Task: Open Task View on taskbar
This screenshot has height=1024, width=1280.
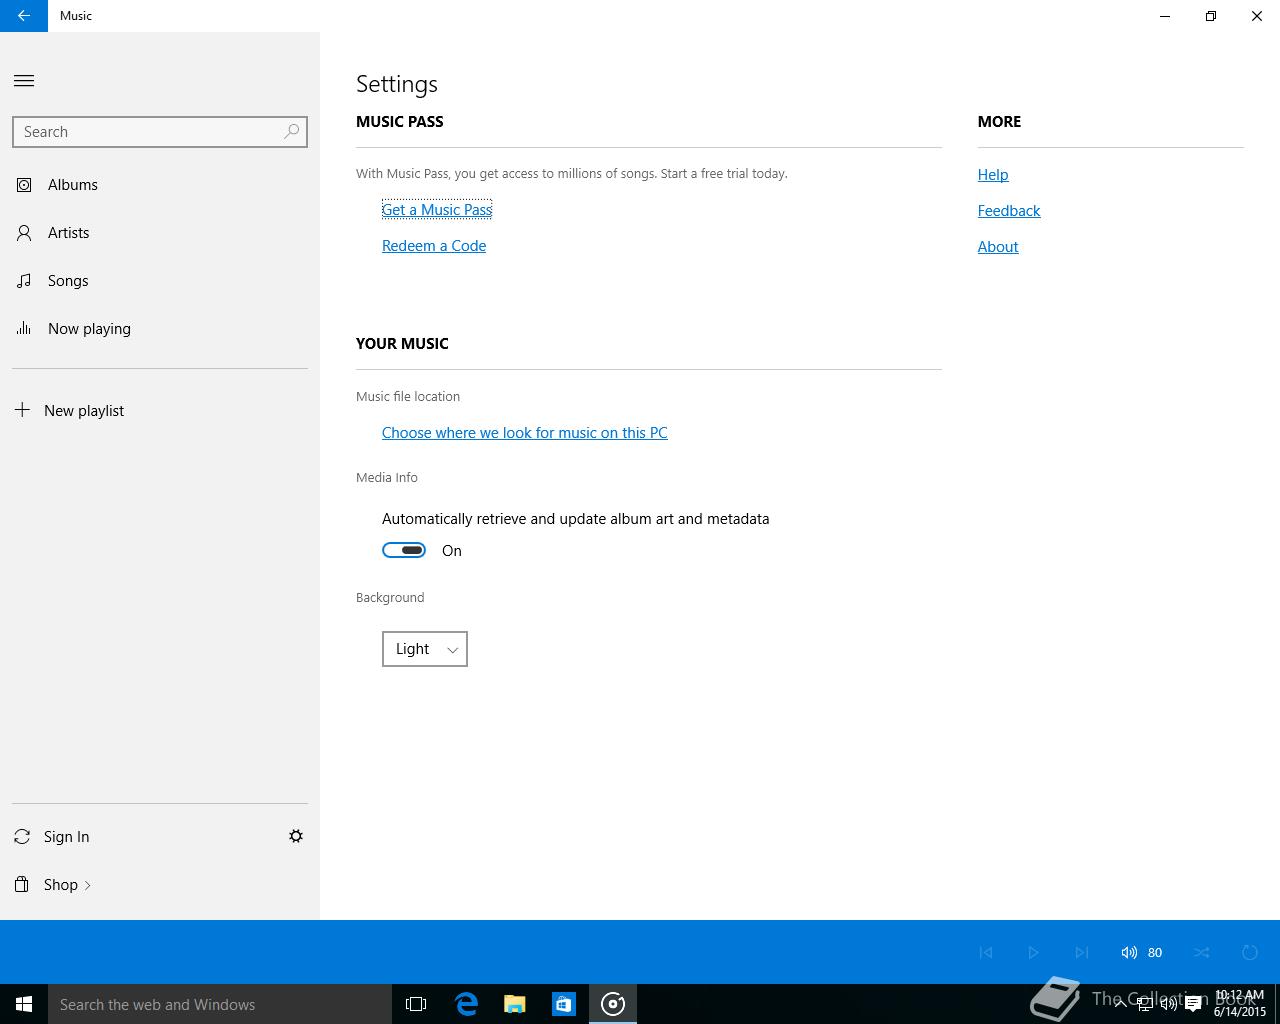Action: [x=416, y=1004]
